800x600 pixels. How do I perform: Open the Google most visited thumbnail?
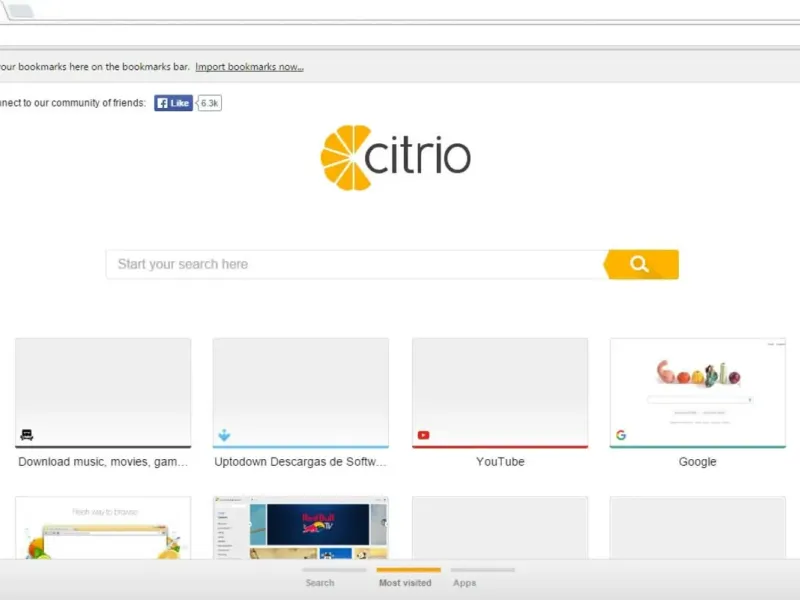[697, 393]
